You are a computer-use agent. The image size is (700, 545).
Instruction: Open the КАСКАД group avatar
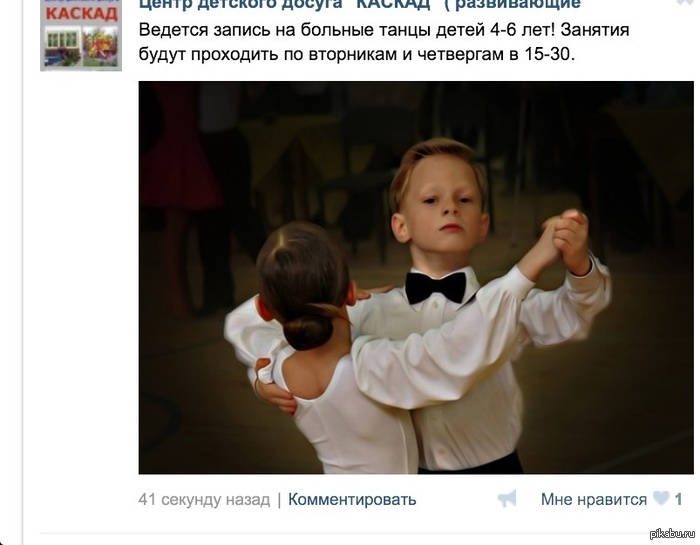[x=81, y=35]
